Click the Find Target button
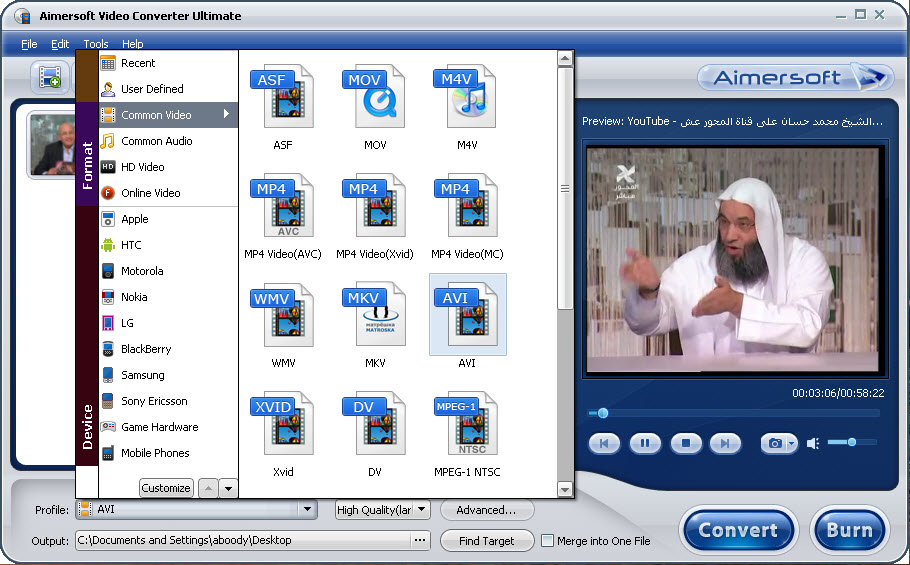 coord(486,541)
